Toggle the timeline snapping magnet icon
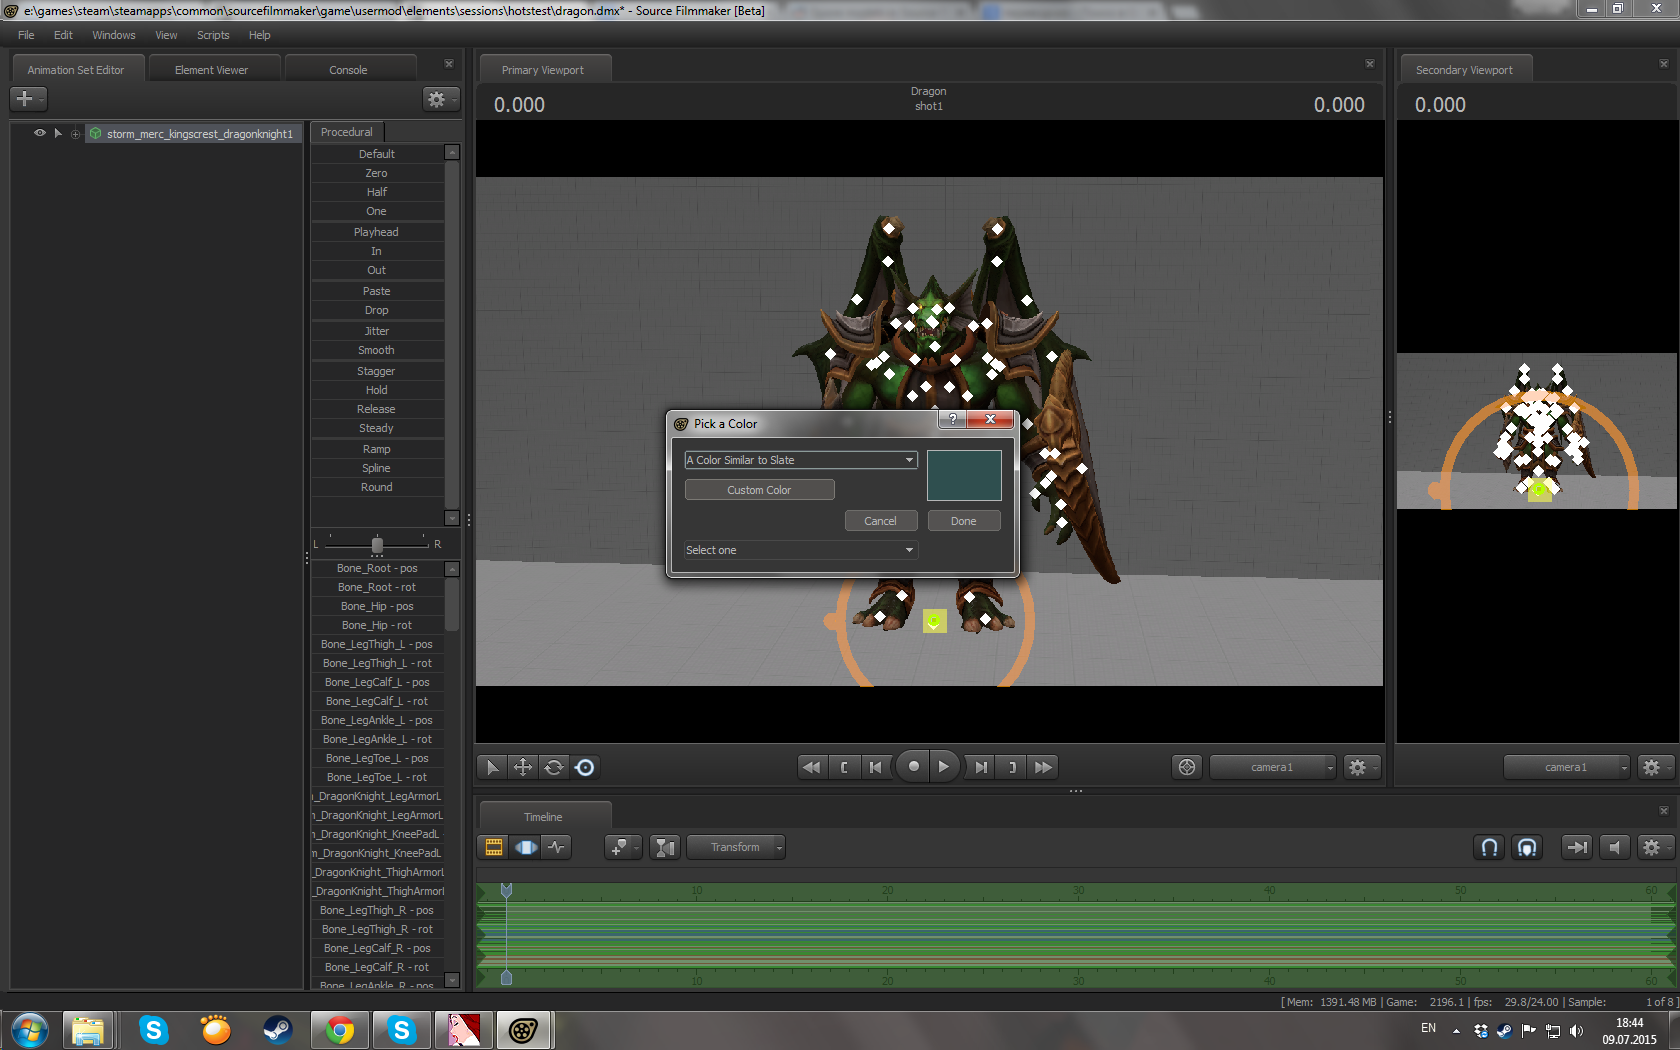The width and height of the screenshot is (1680, 1050). tap(1490, 847)
